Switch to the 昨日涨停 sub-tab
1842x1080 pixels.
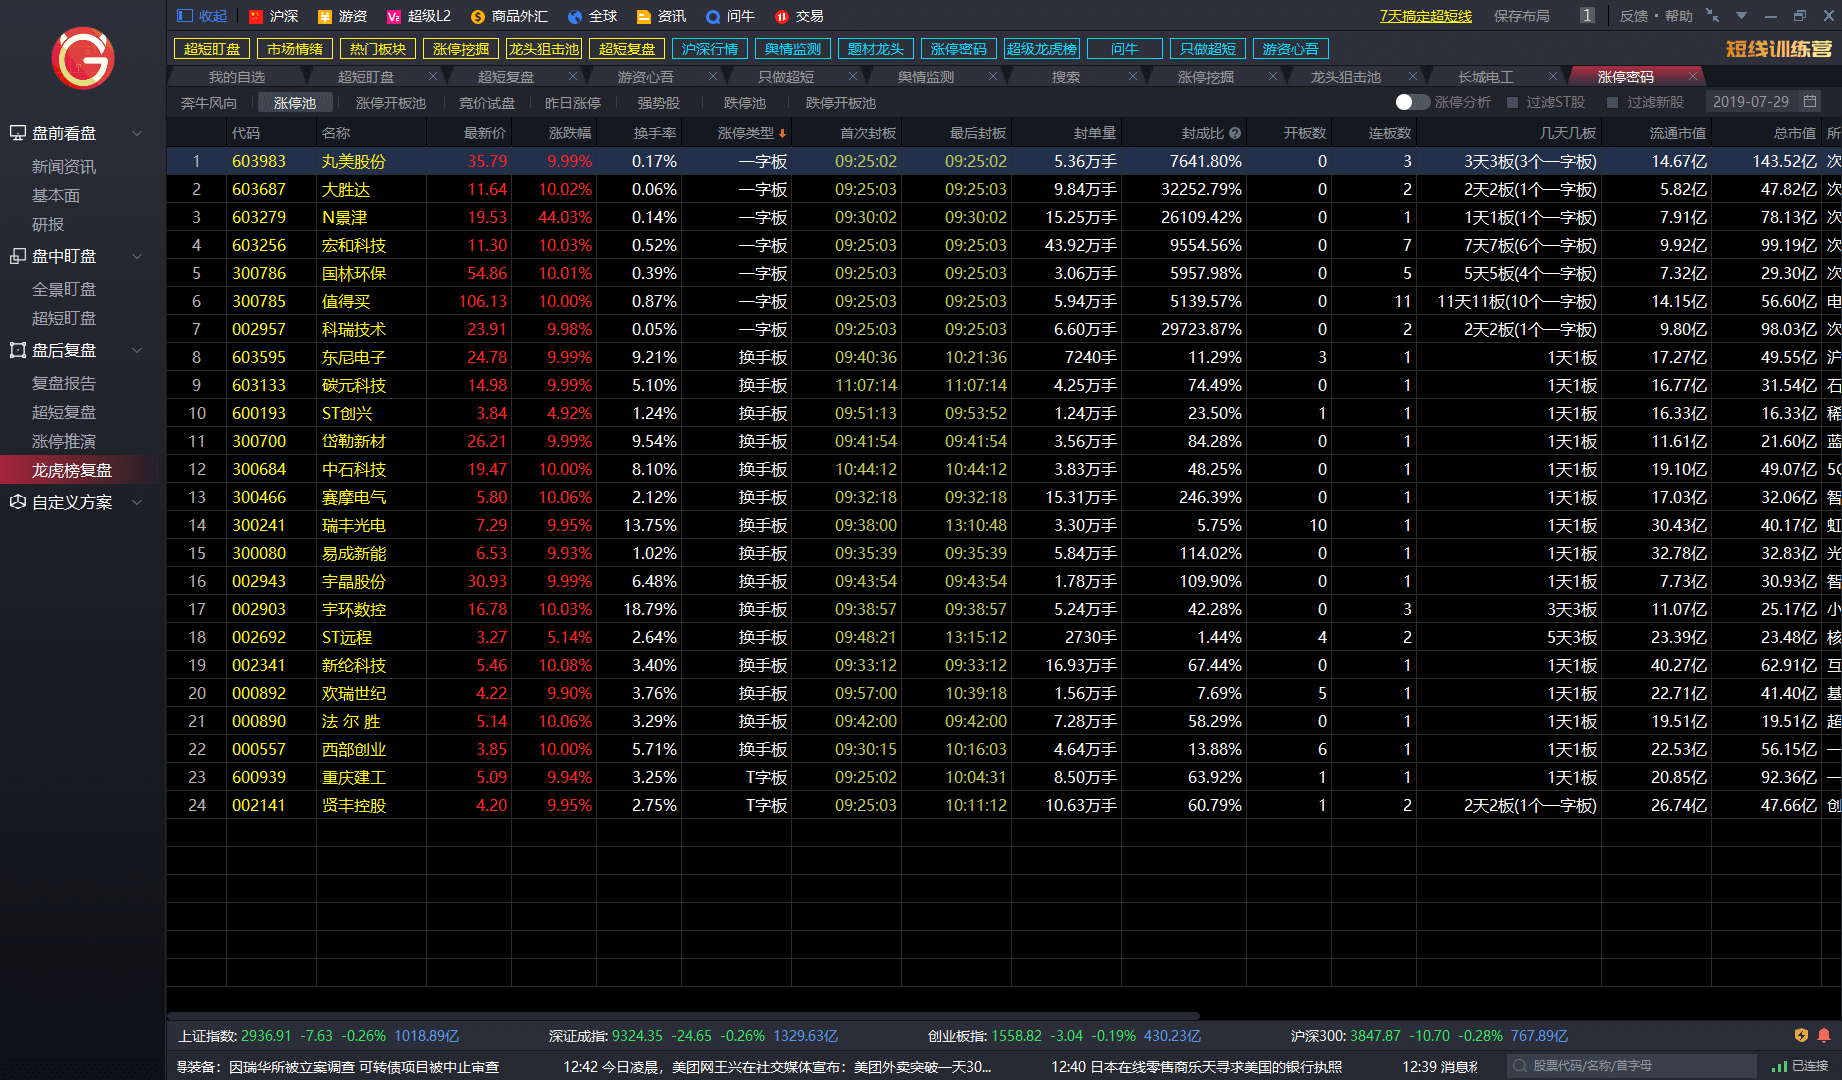tap(573, 103)
